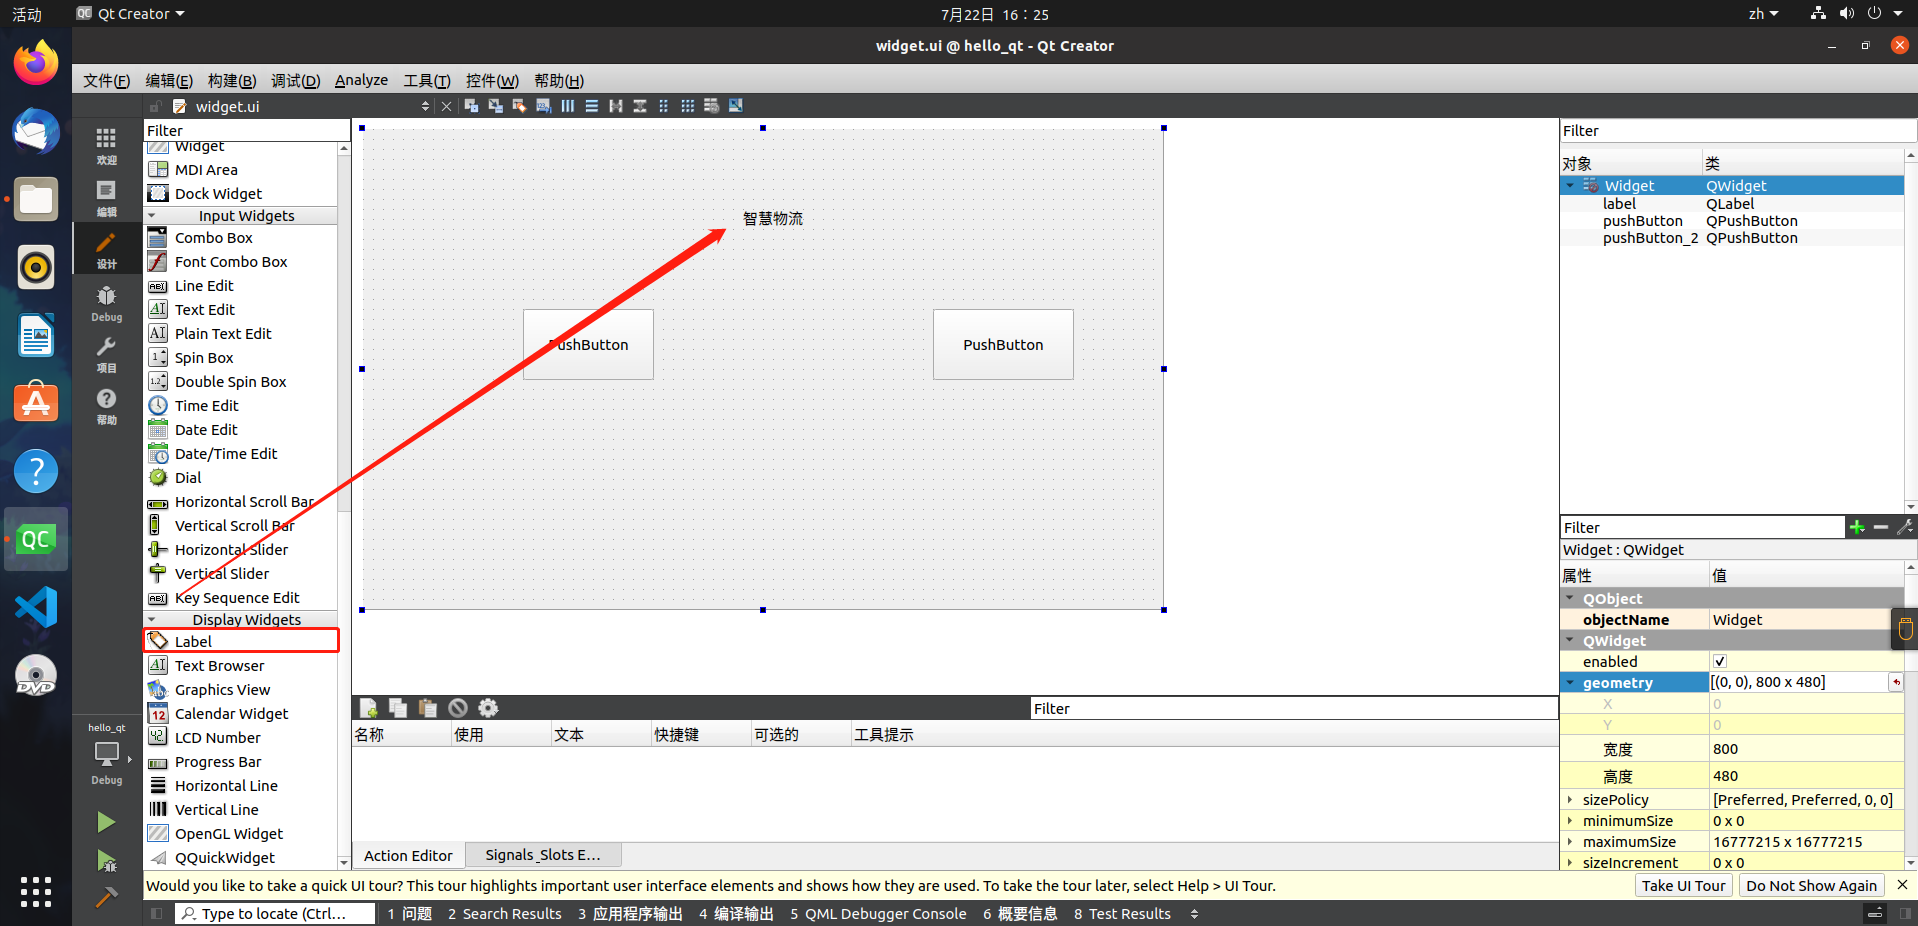Screen dimensions: 1918x926
Task: Close widget.ui document with X icon
Action: coord(446,106)
